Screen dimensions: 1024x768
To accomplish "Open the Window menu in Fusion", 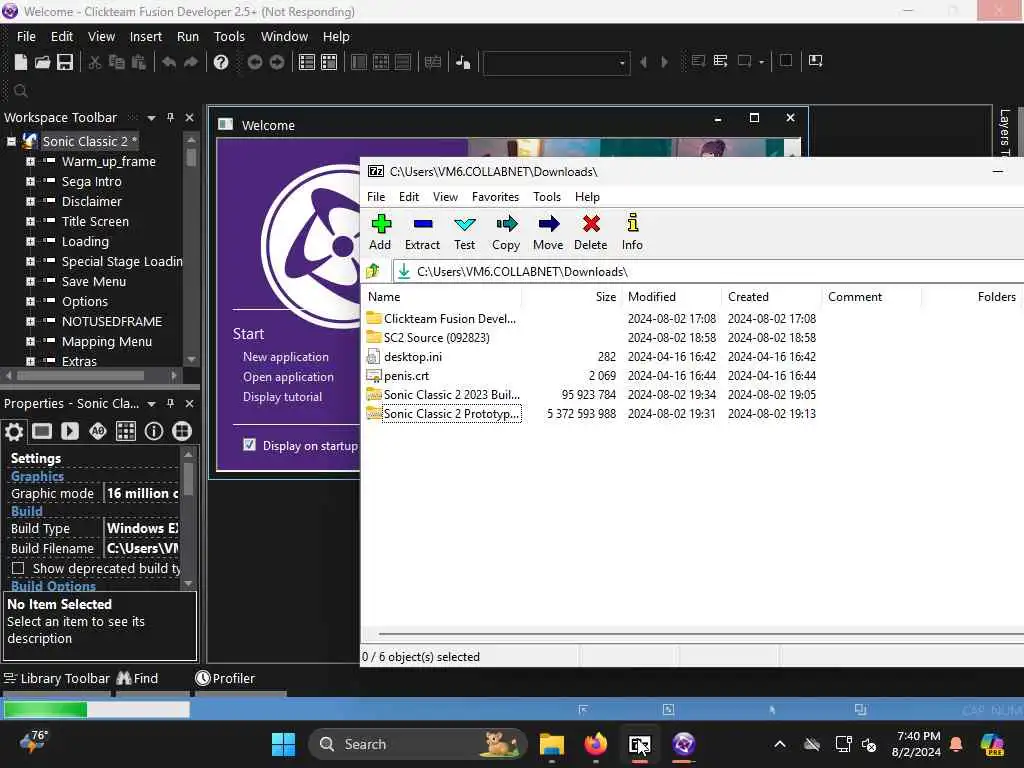I will click(x=284, y=37).
